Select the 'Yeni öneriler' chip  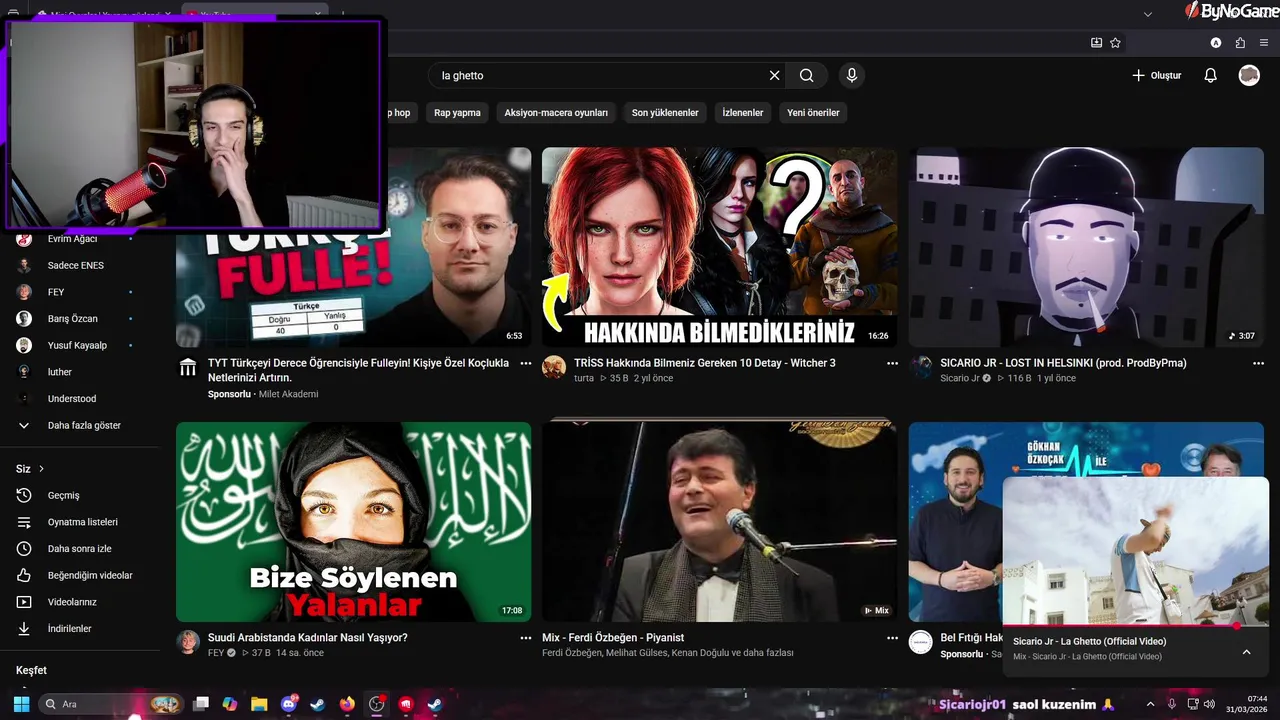pos(813,113)
